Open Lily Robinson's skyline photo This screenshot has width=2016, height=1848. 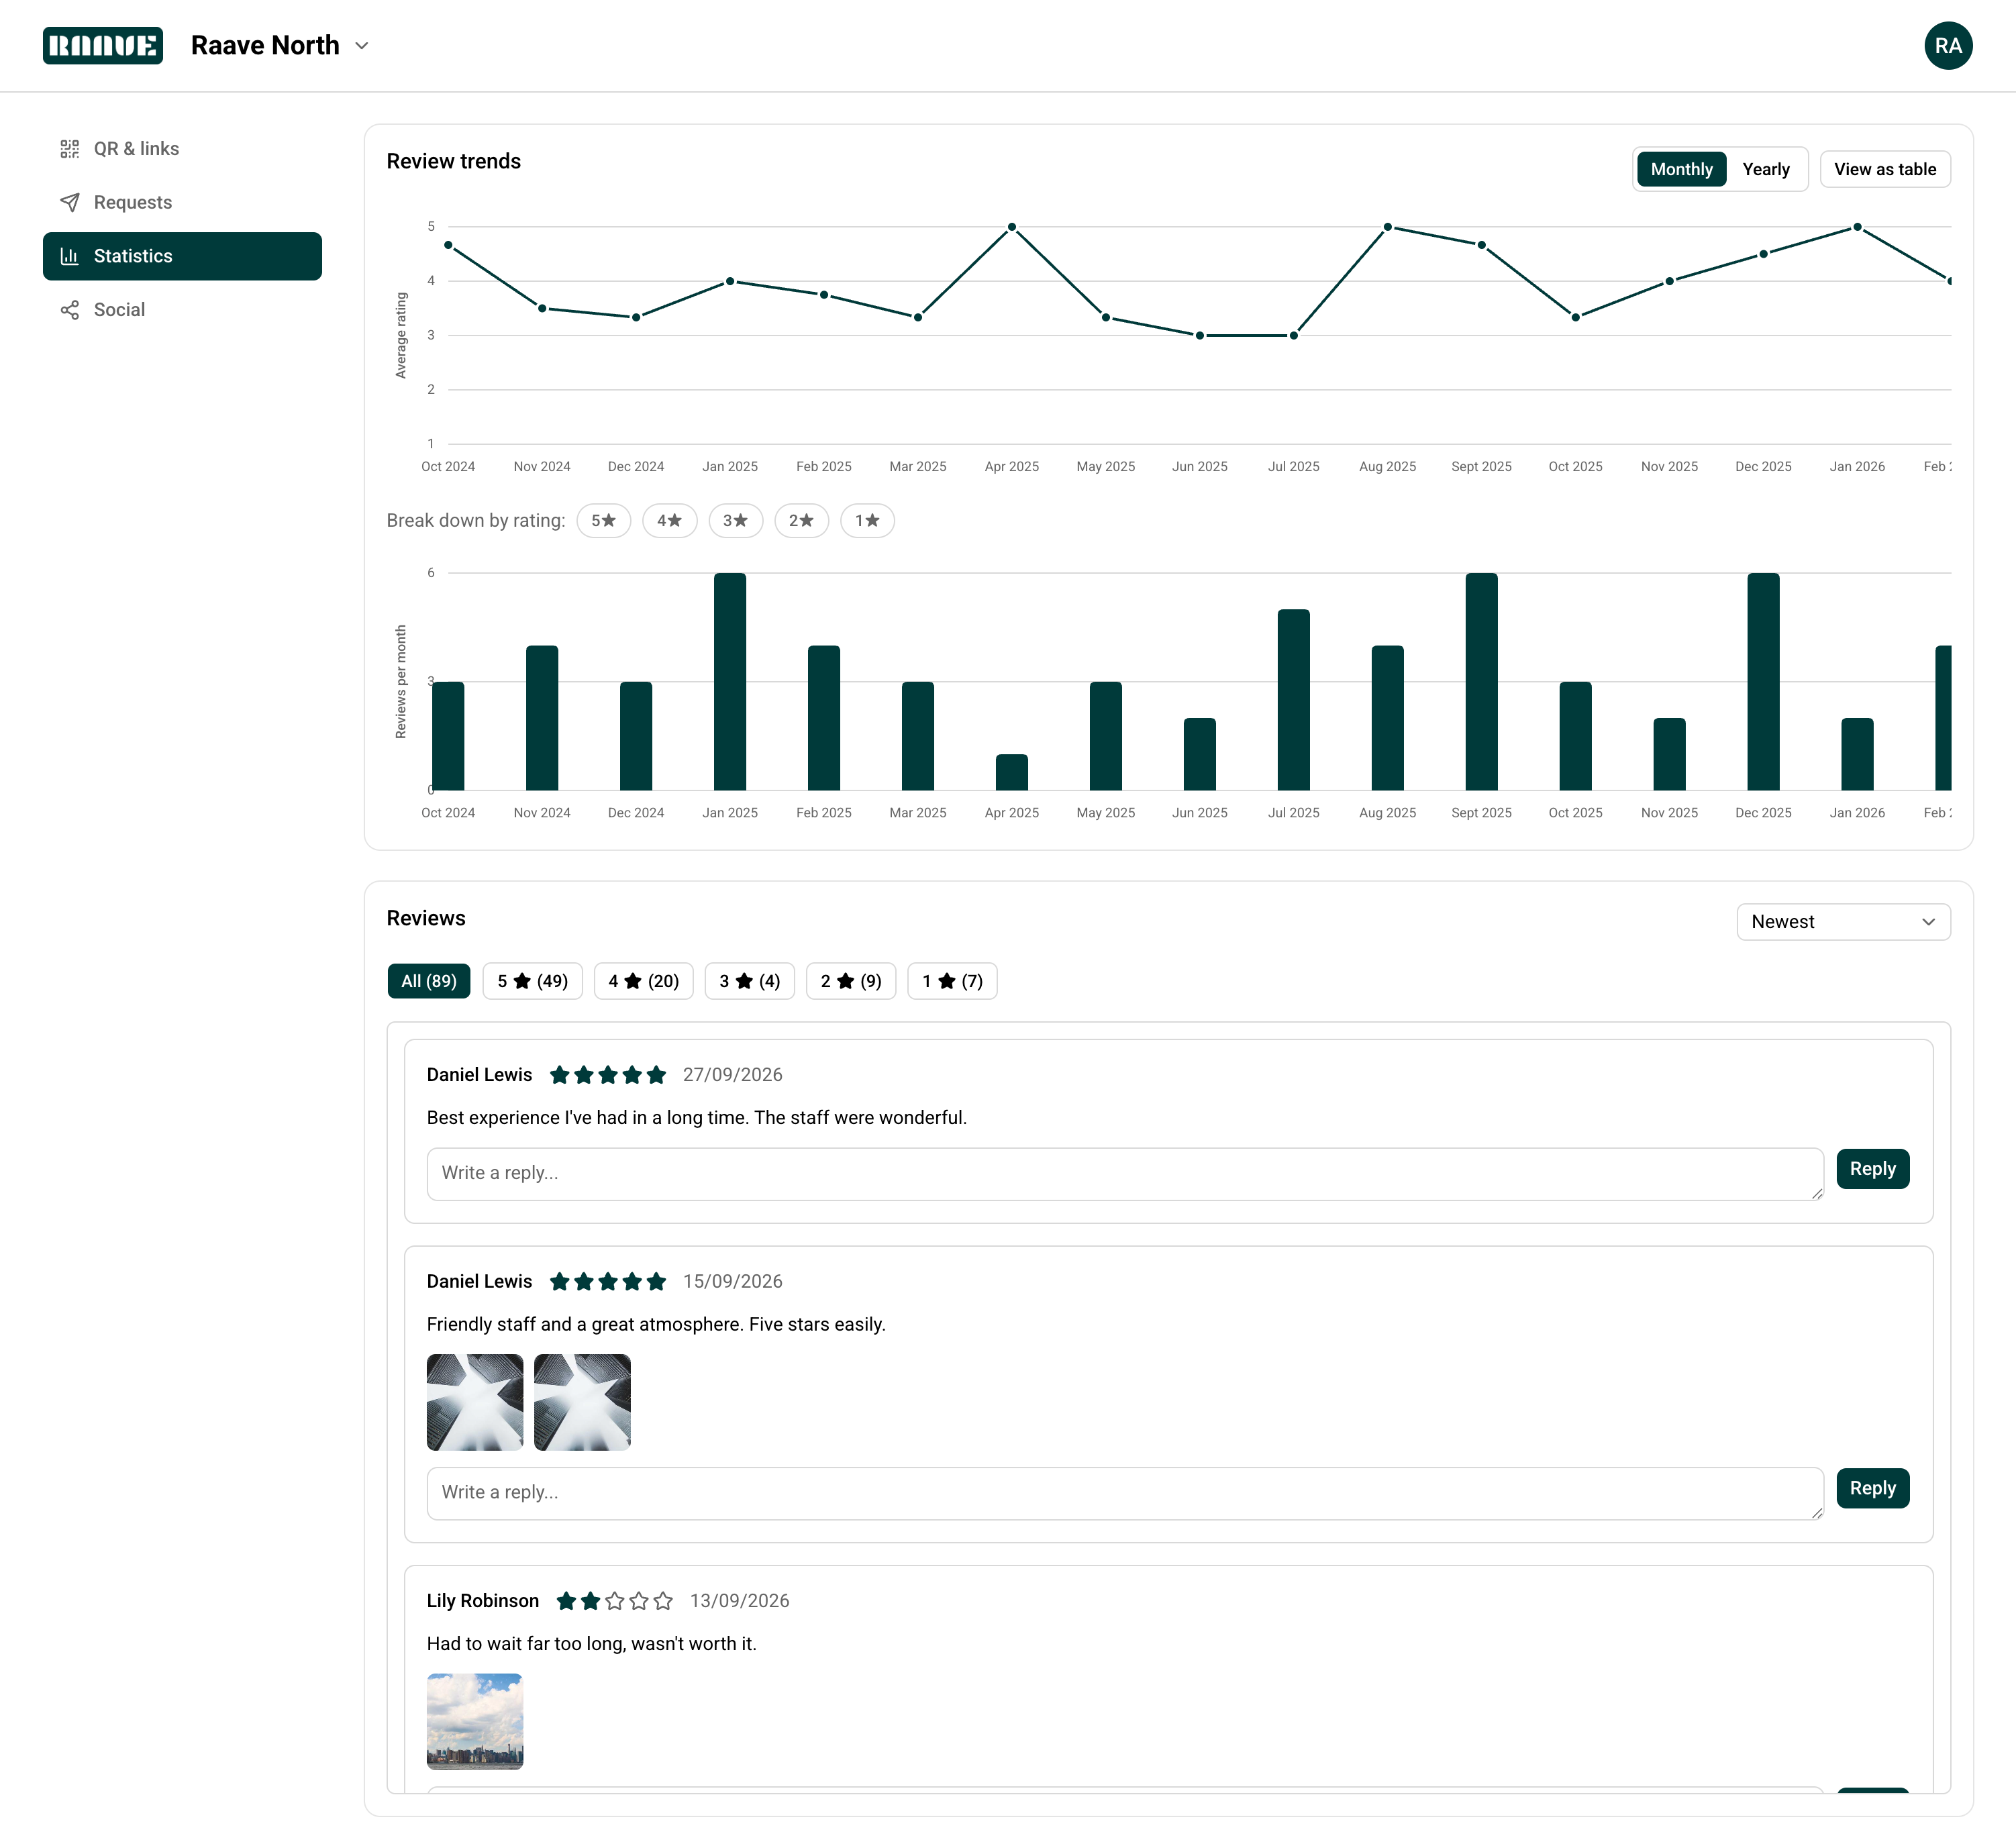click(475, 1721)
